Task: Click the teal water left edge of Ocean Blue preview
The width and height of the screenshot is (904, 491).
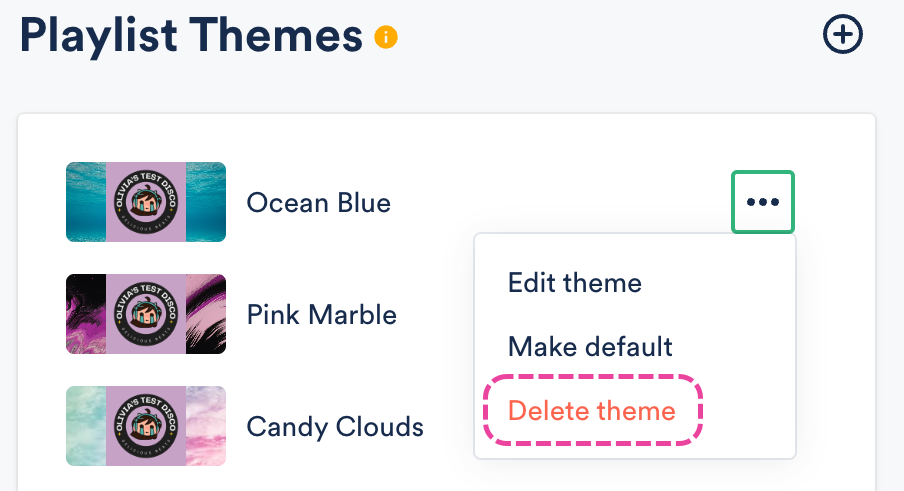Action: coord(86,202)
